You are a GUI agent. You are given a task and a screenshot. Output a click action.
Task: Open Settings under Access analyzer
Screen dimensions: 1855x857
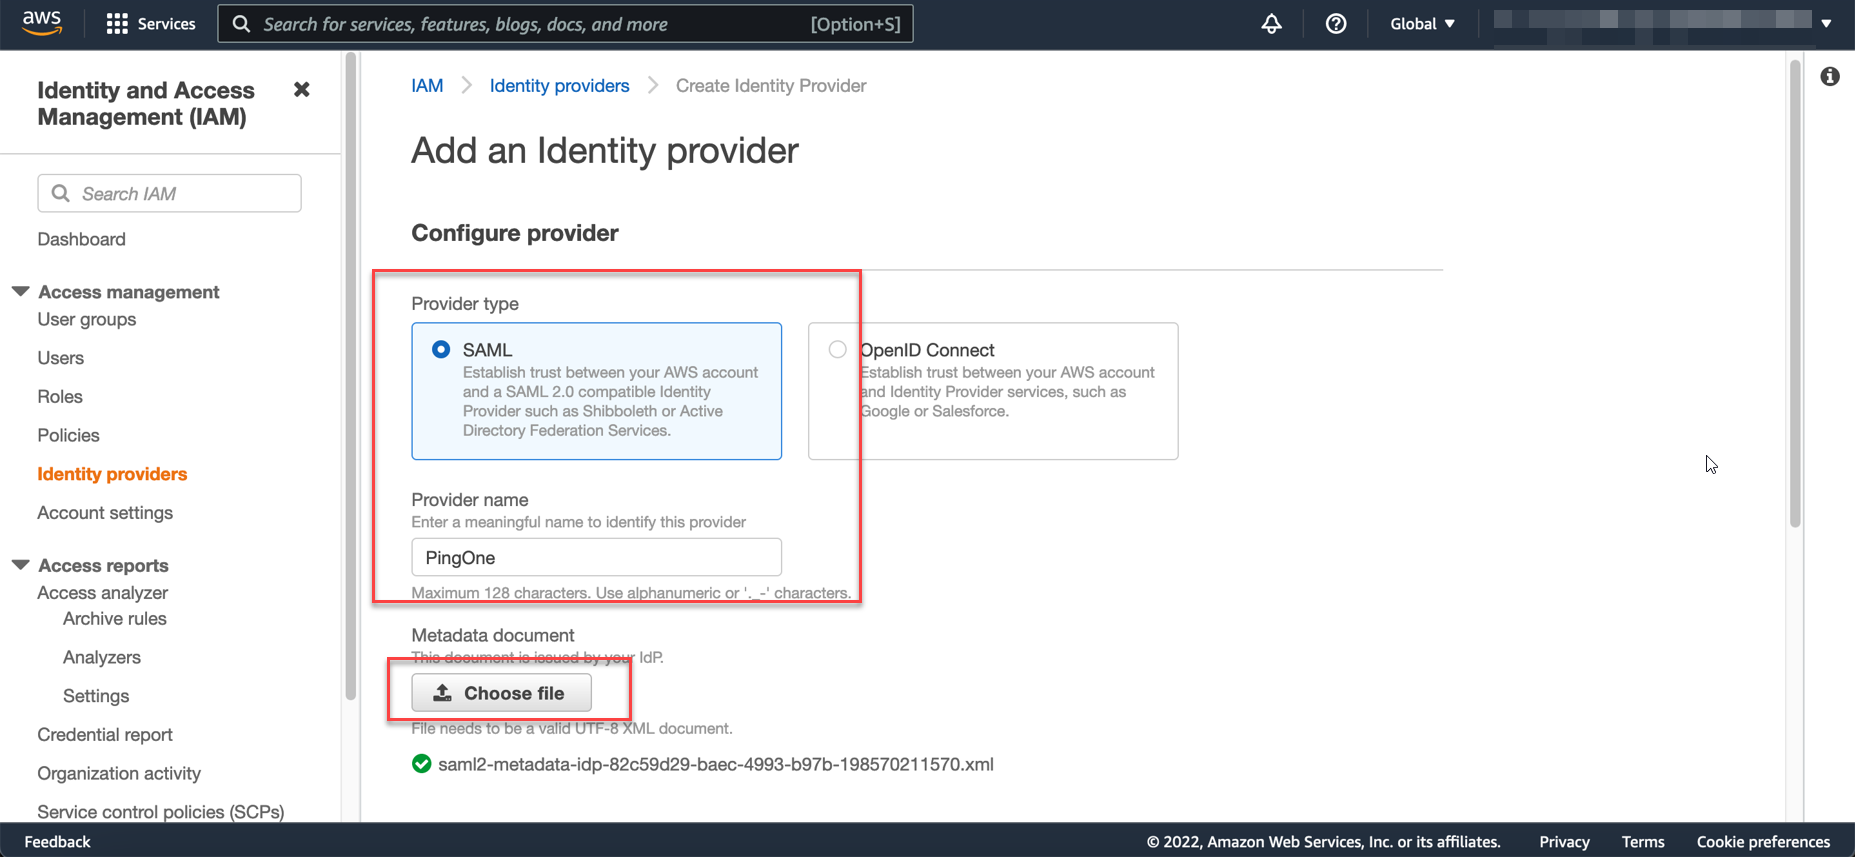(96, 696)
